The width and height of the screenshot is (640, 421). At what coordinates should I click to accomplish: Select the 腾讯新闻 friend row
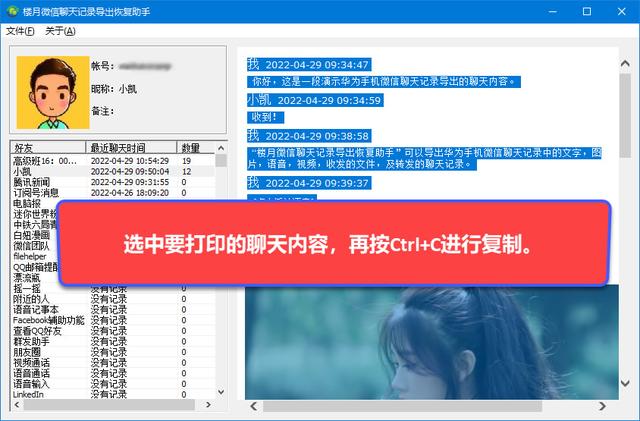113,182
